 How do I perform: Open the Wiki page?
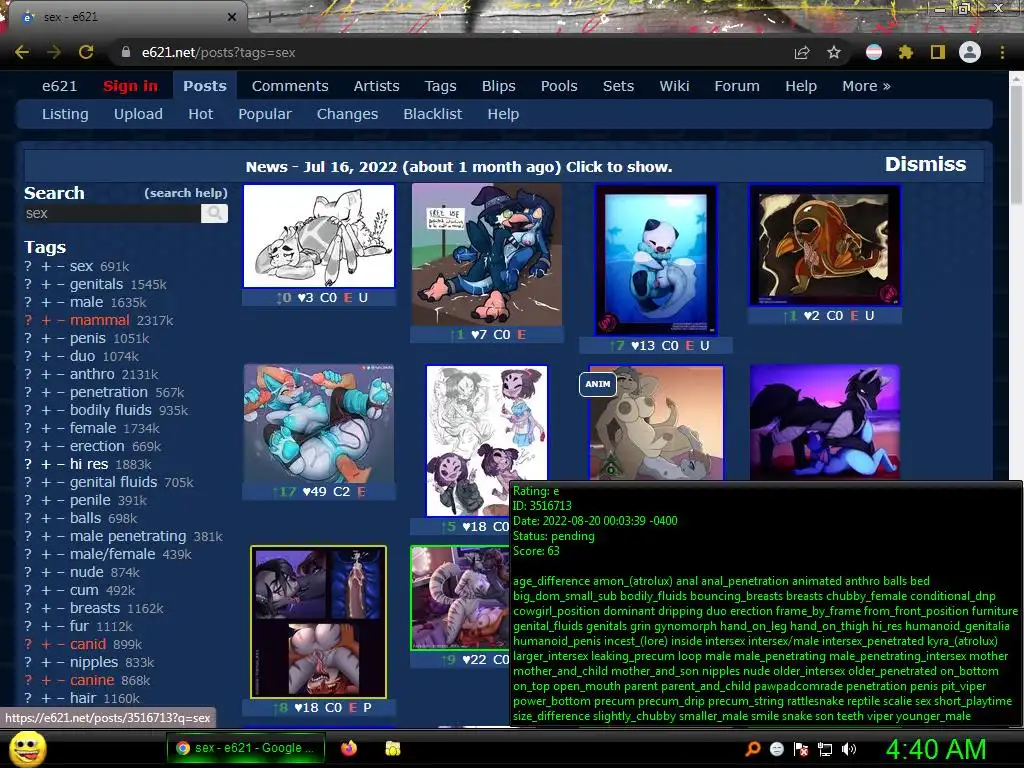[674, 86]
